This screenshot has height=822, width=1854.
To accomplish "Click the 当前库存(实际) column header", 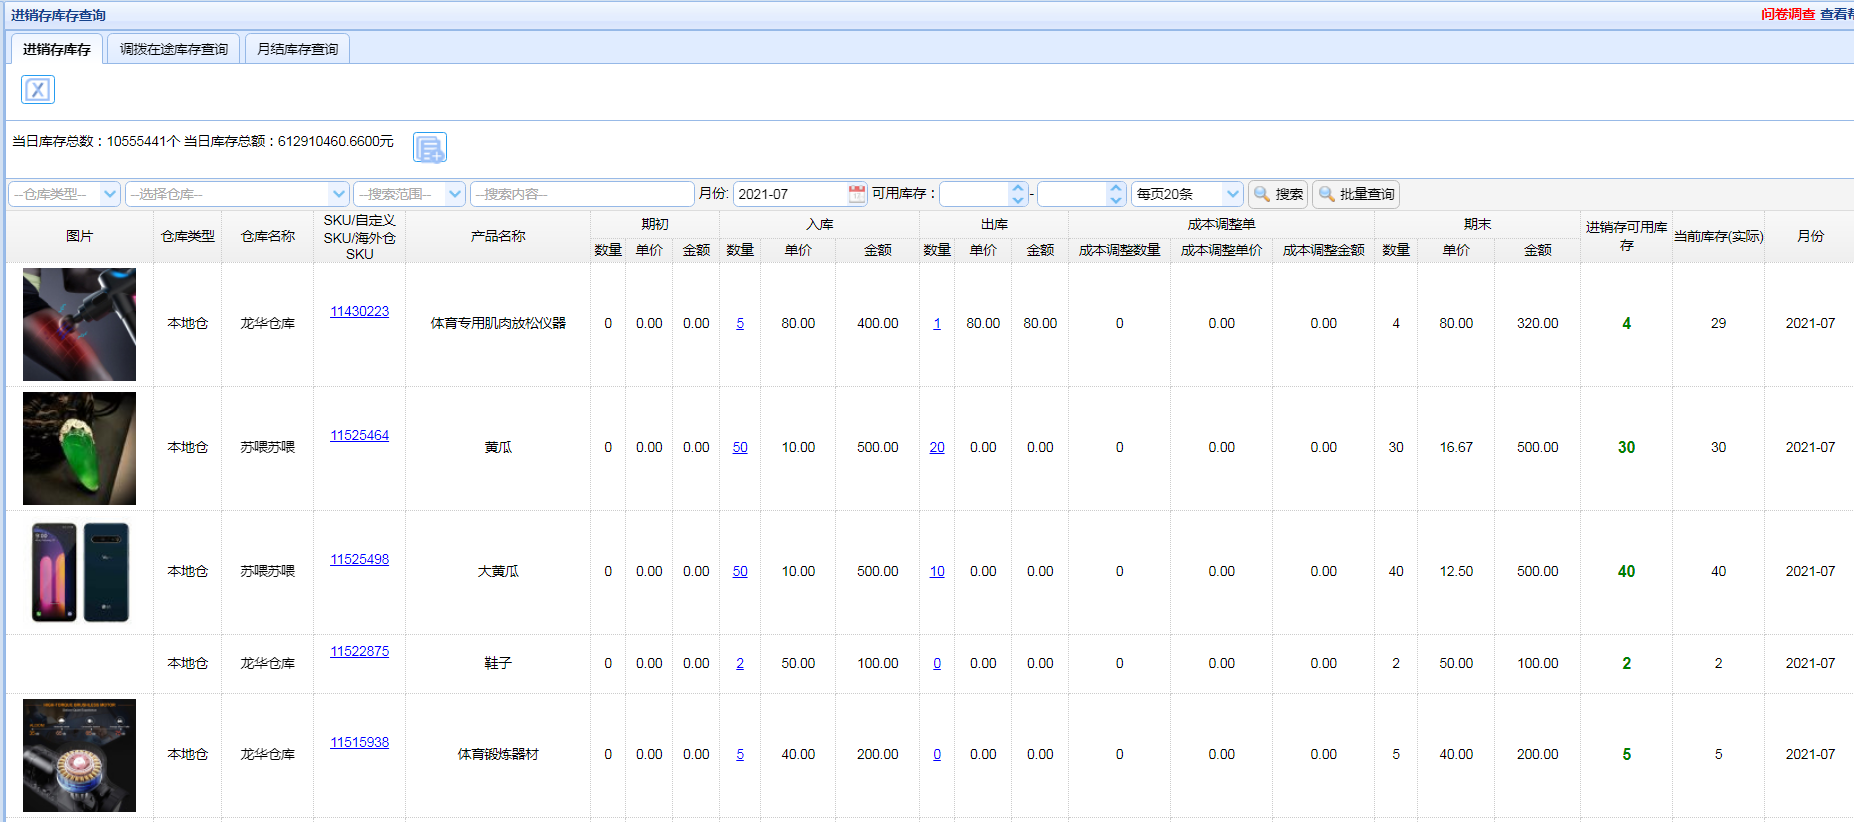I will pos(1718,236).
